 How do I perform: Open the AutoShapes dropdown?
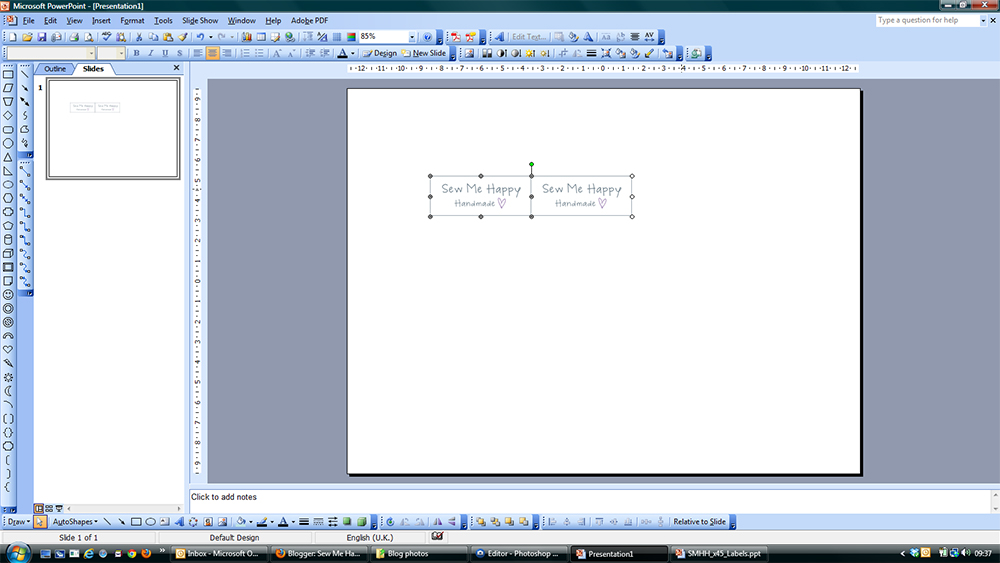75,522
